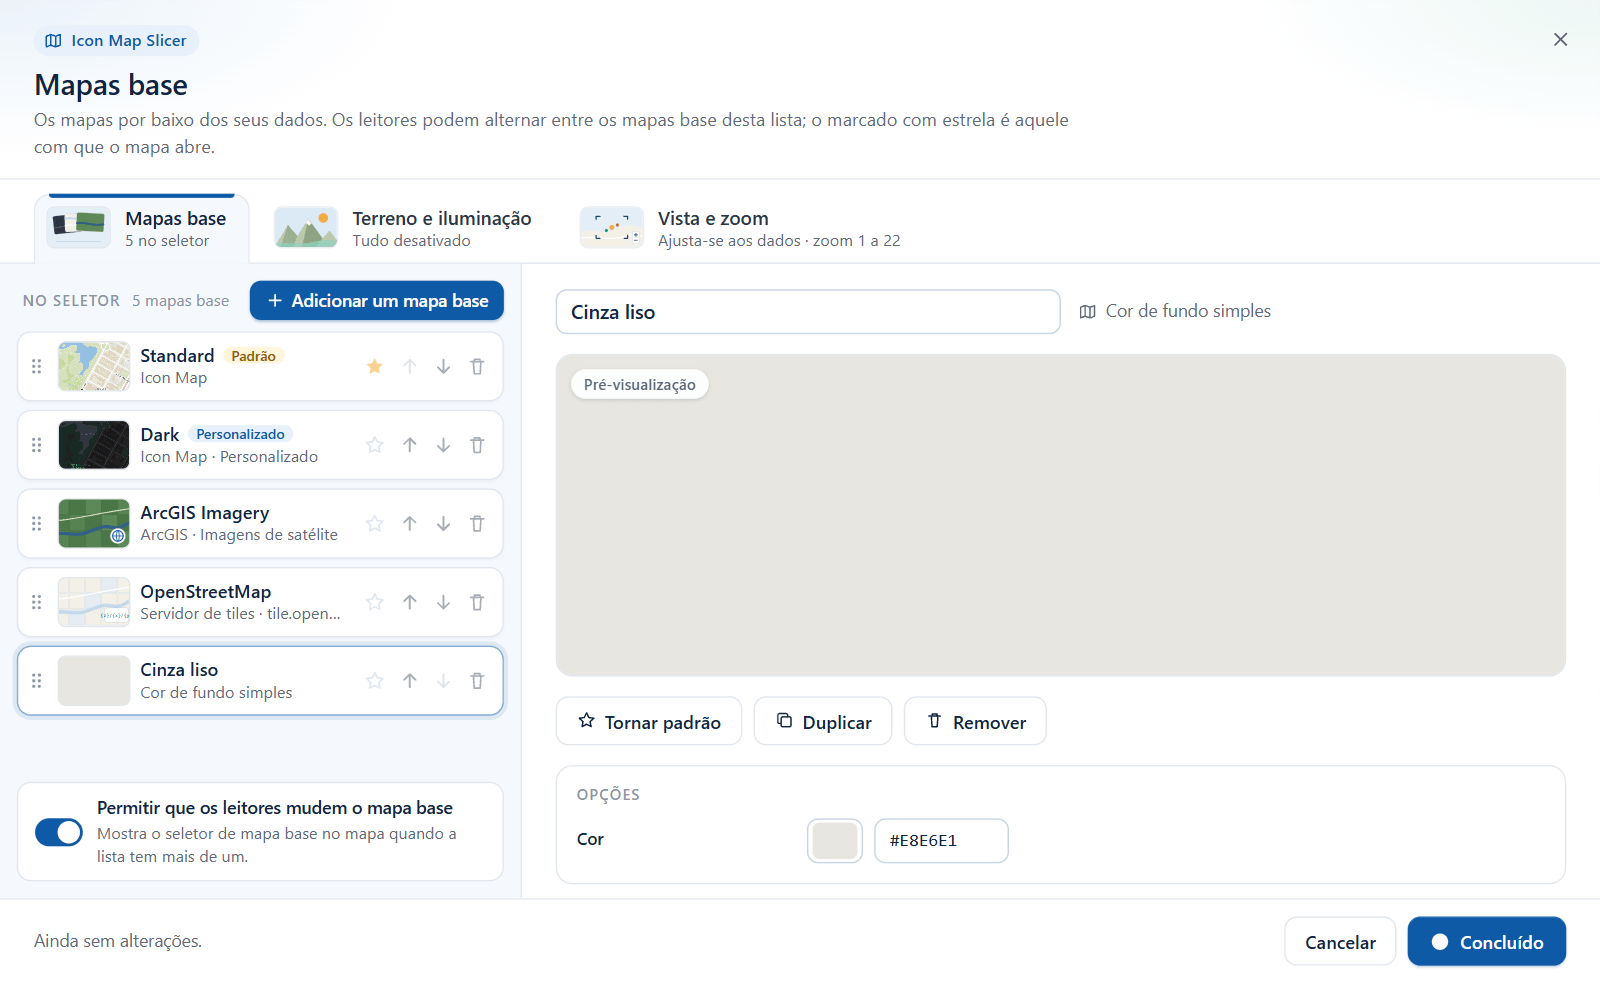Switch to Terreno e iluminação tab
The width and height of the screenshot is (1600, 982).
click(403, 228)
